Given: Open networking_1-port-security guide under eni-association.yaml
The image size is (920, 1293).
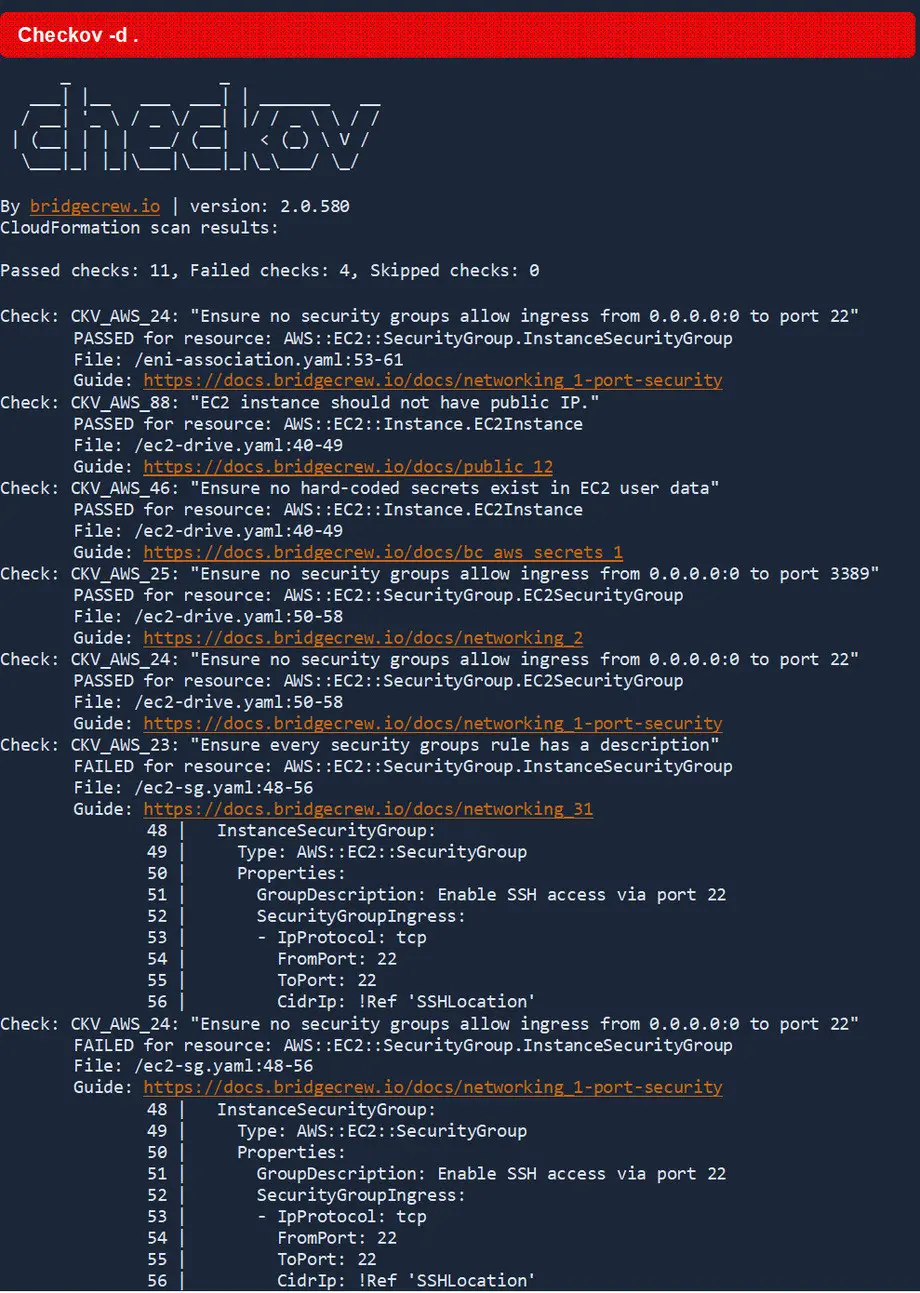Looking at the screenshot, I should 432,380.
